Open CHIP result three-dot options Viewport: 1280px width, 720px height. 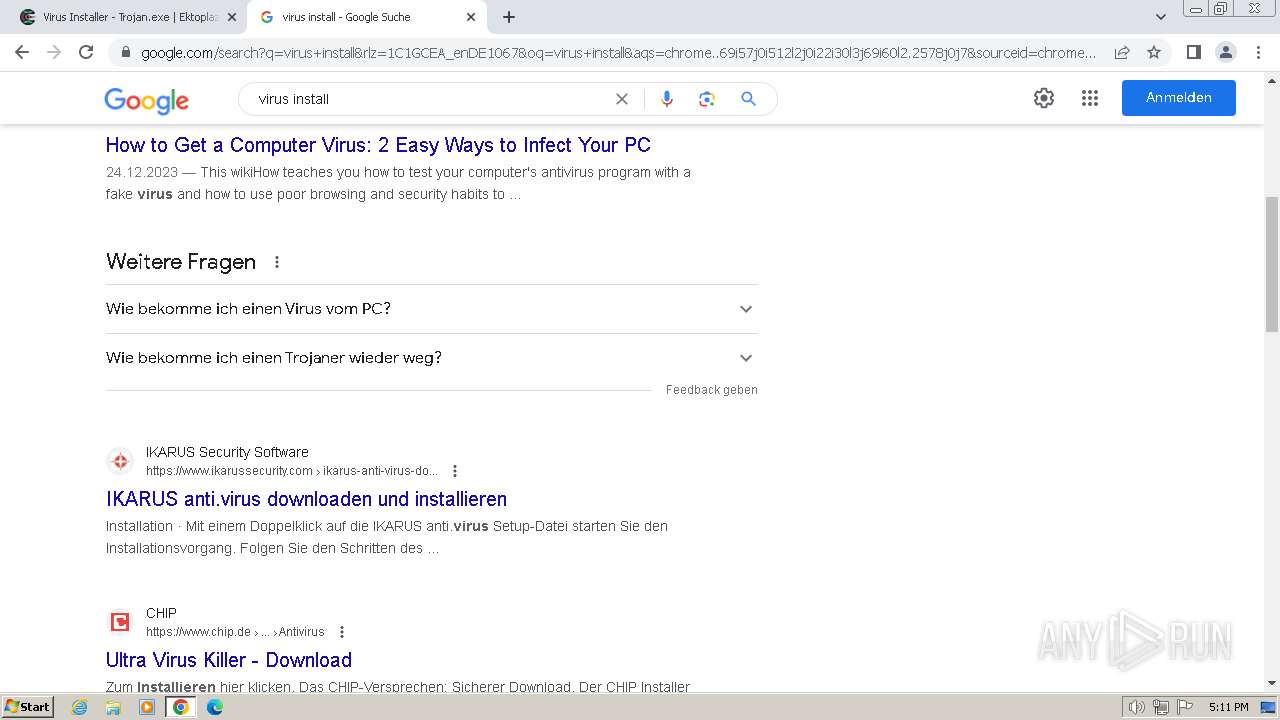pyautogui.click(x=342, y=632)
